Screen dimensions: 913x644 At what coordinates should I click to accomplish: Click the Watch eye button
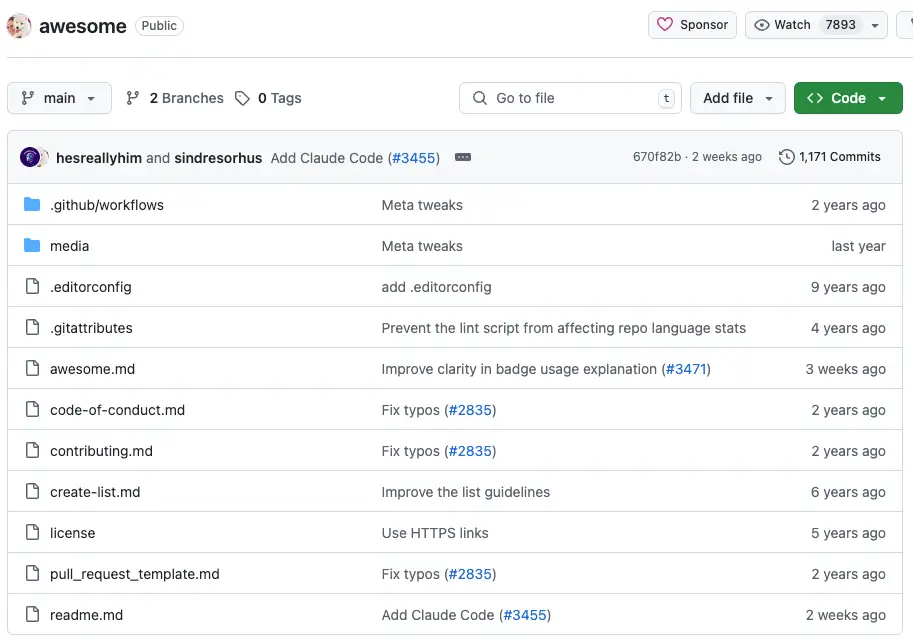tap(782, 25)
